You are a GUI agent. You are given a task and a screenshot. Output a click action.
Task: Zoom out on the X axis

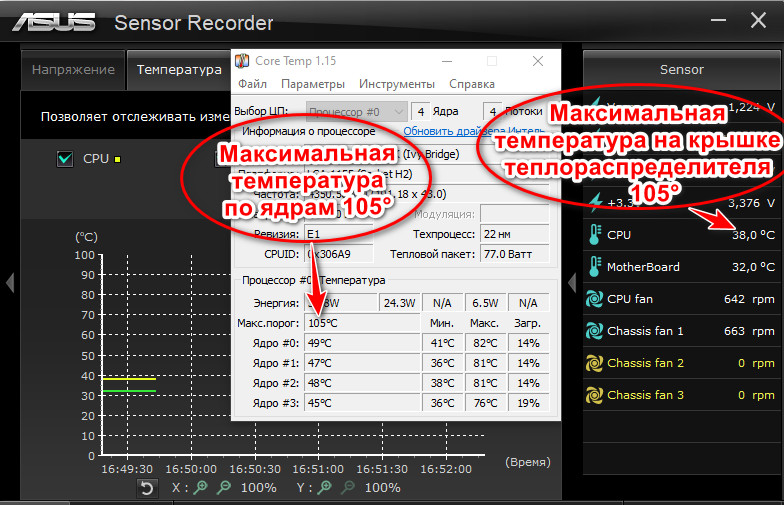click(x=224, y=488)
